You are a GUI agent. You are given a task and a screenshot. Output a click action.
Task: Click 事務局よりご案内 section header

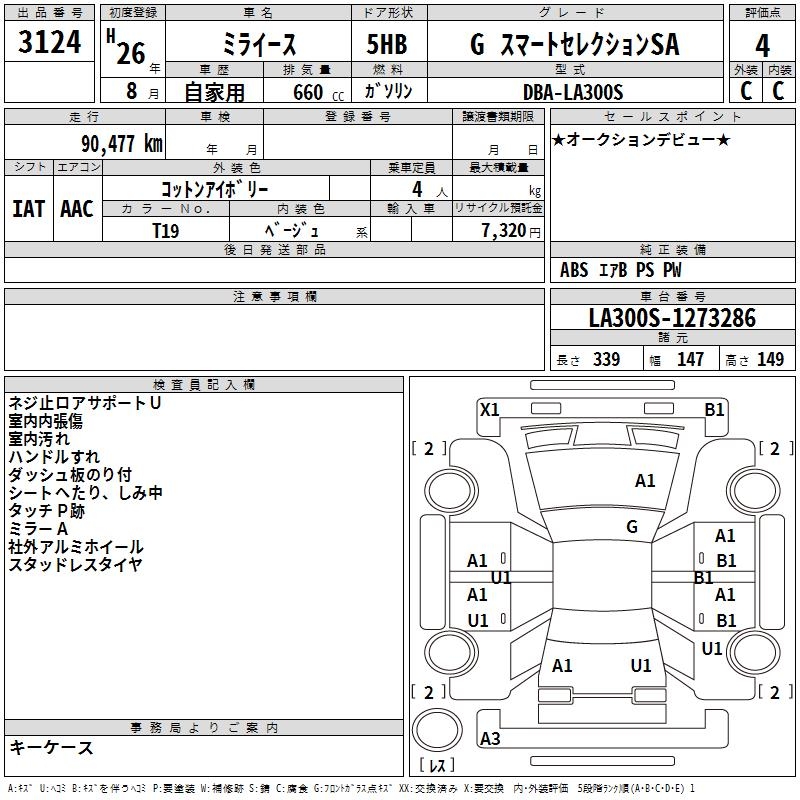click(x=204, y=728)
